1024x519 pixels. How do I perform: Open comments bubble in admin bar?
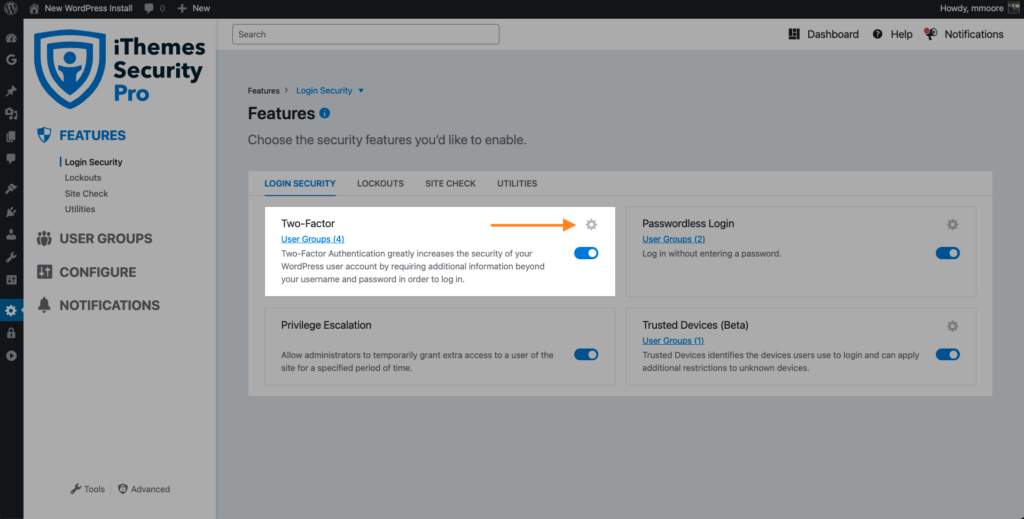149,8
